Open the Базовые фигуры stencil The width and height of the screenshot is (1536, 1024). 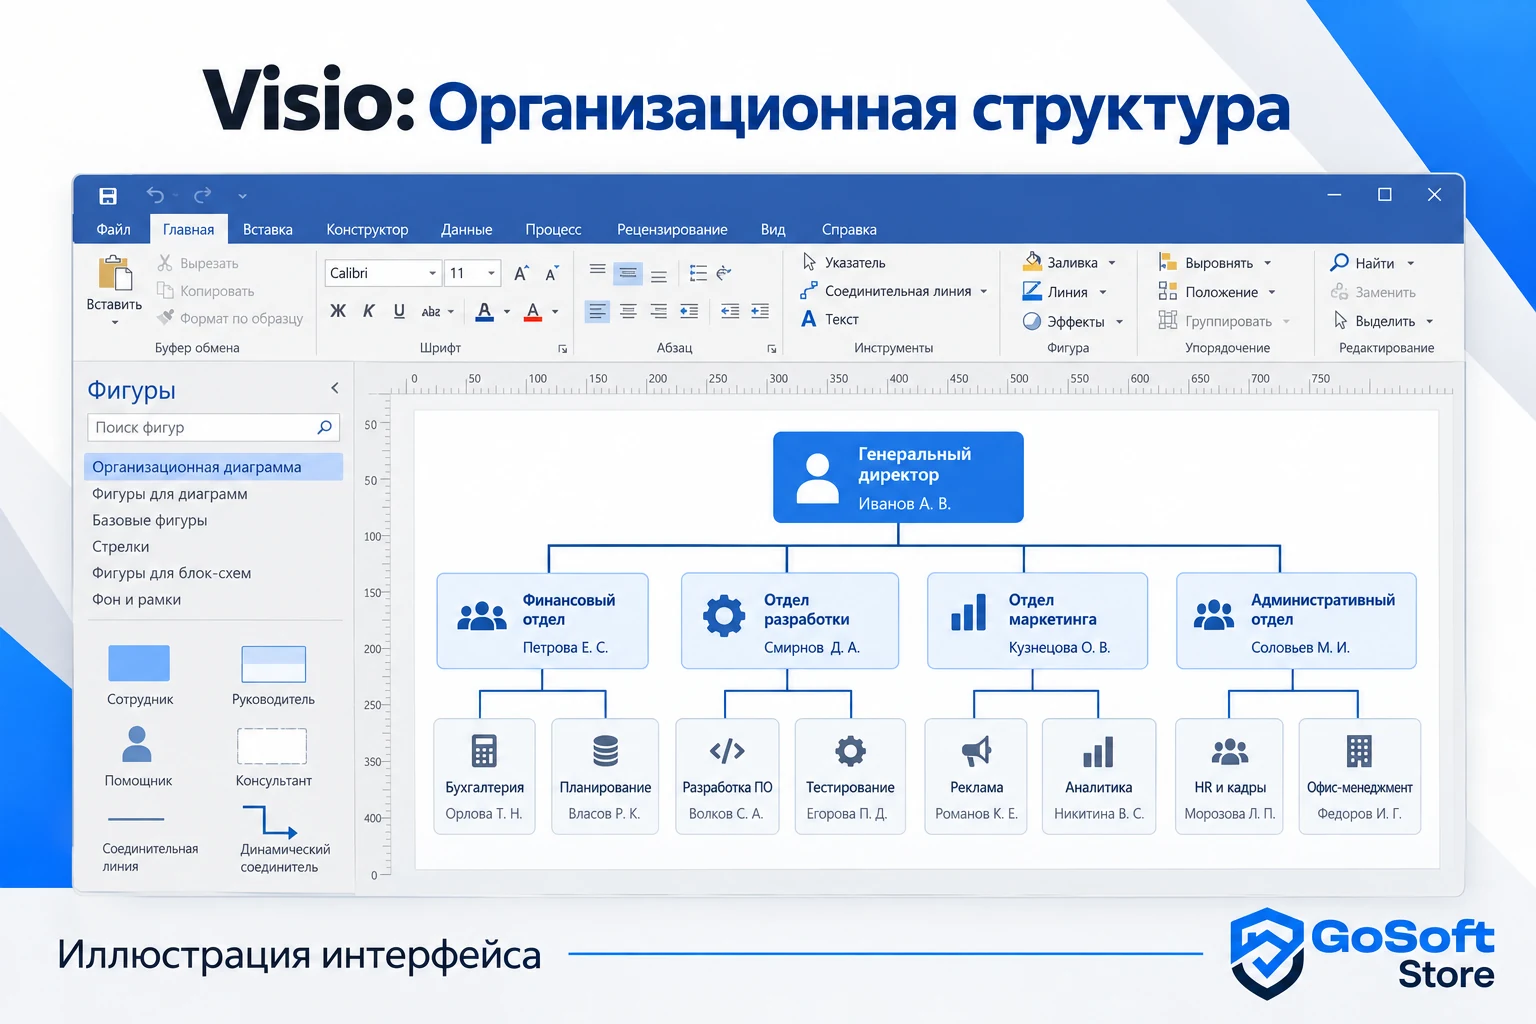[x=150, y=520]
